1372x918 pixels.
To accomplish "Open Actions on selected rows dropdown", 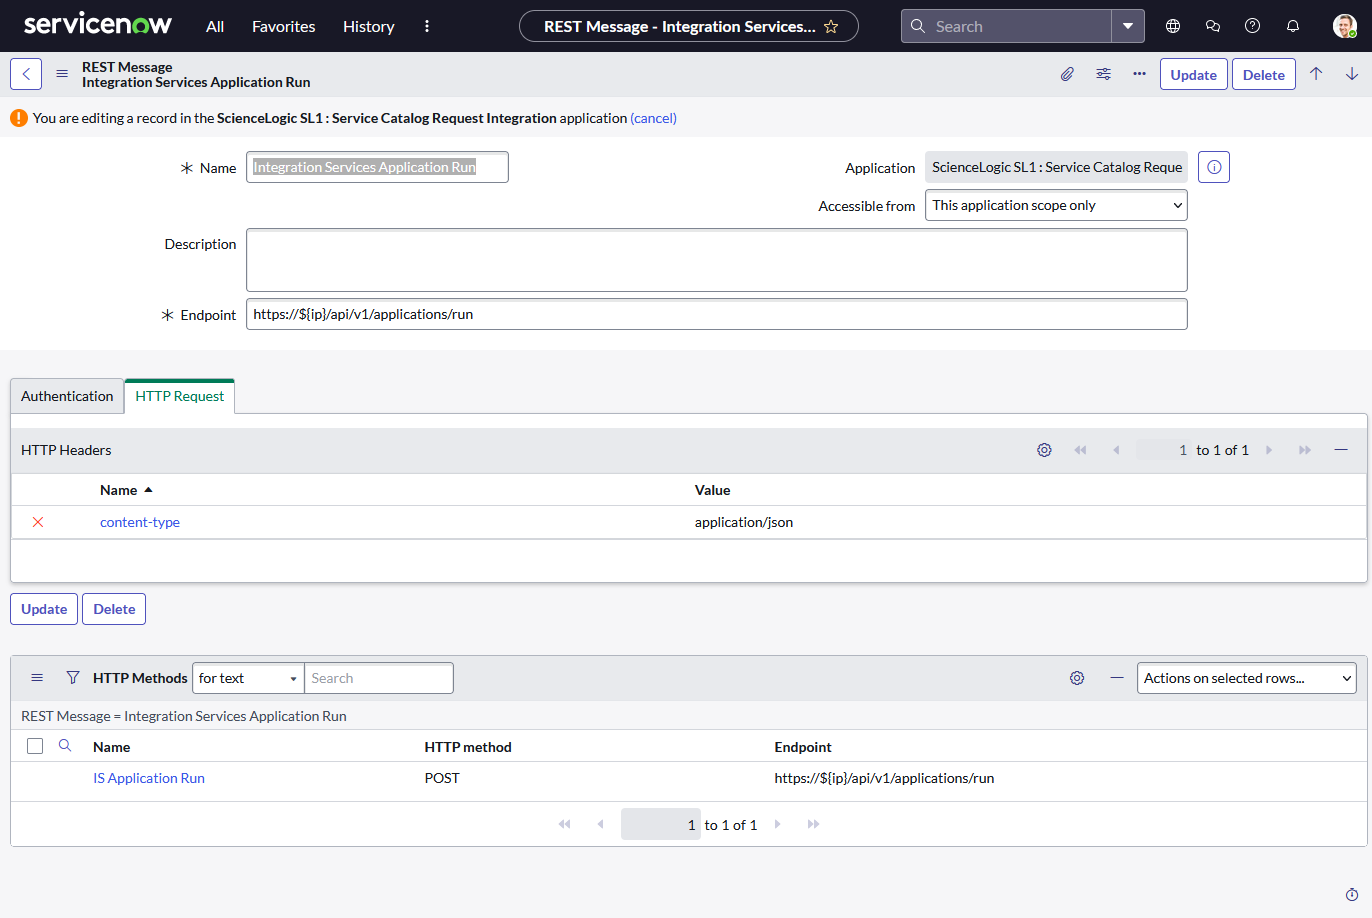I will (1247, 678).
